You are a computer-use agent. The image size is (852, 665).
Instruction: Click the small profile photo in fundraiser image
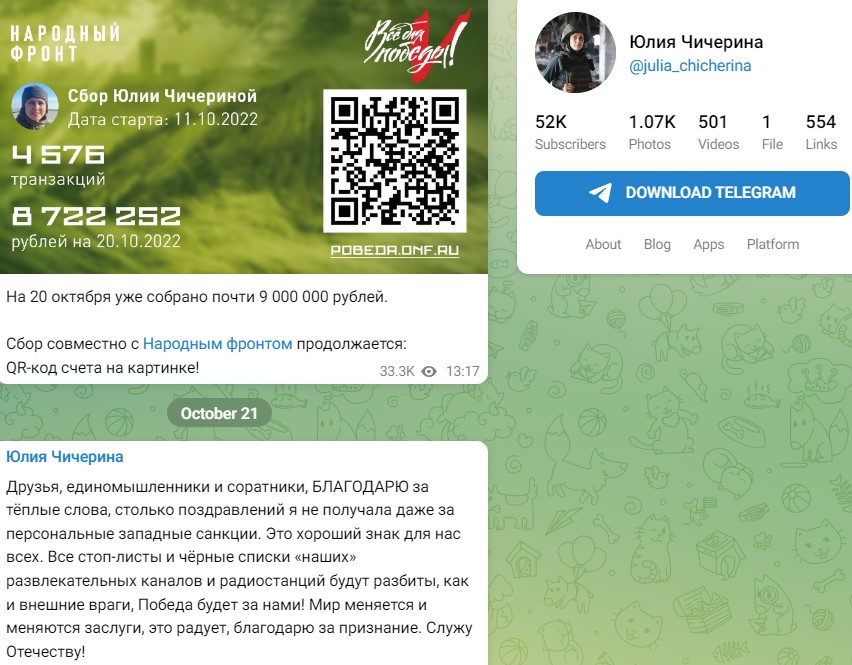(35, 106)
